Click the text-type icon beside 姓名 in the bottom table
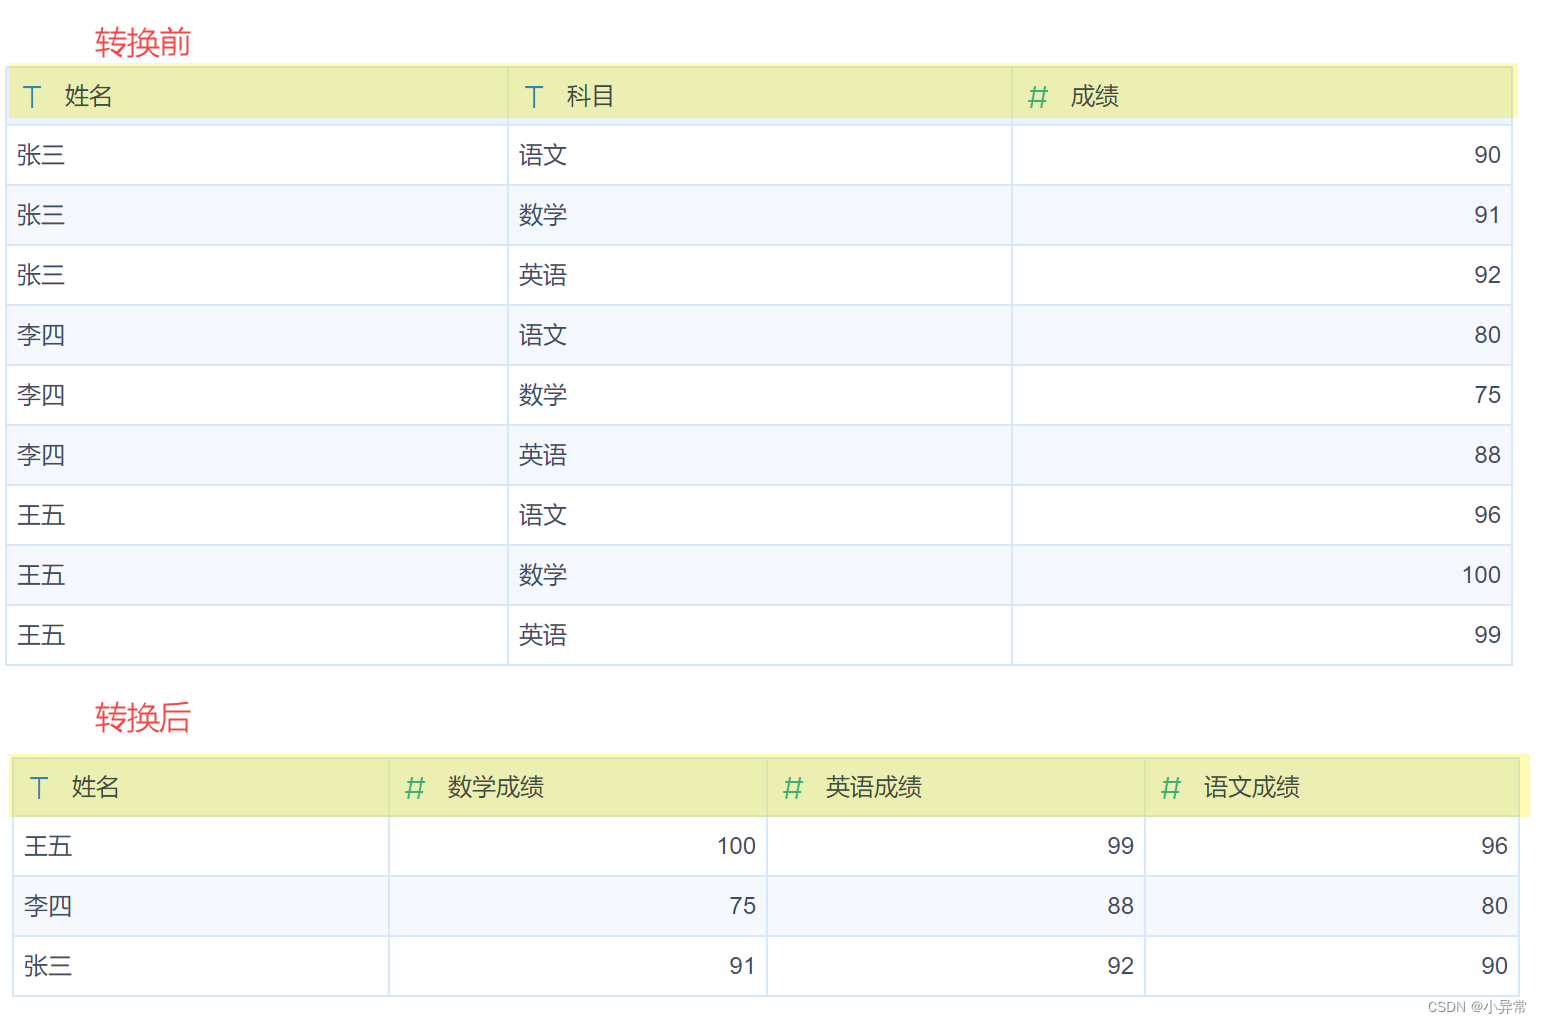The width and height of the screenshot is (1541, 1024). pyautogui.click(x=39, y=788)
